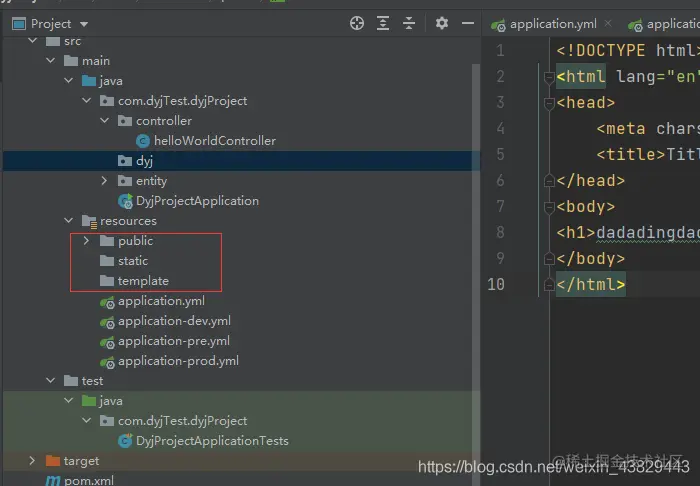Hide the Project panel with the minus icon
The image size is (700, 486).
(468, 23)
